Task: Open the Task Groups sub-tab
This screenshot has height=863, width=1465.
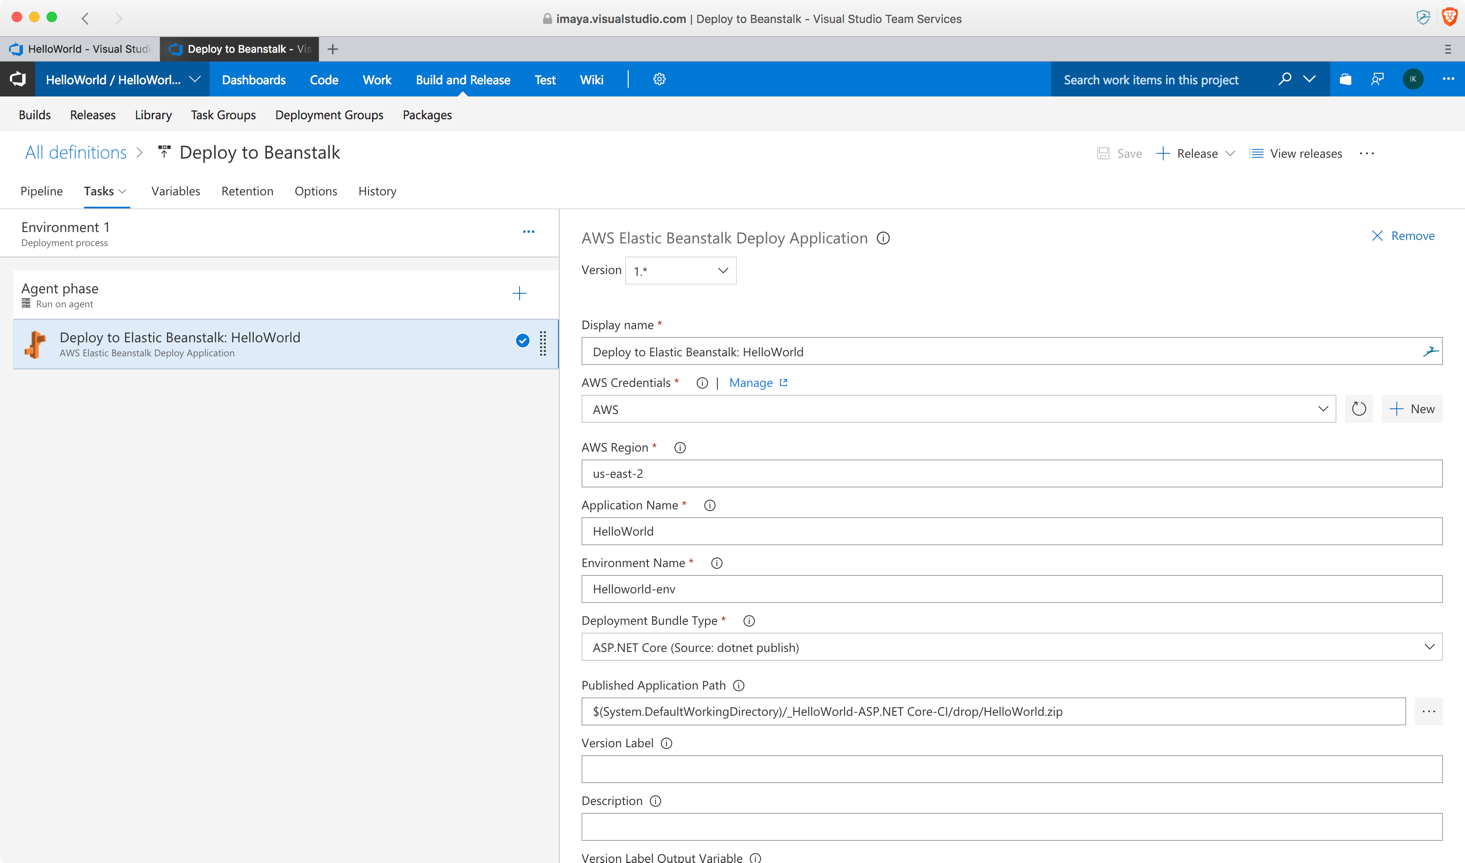Action: coord(223,115)
